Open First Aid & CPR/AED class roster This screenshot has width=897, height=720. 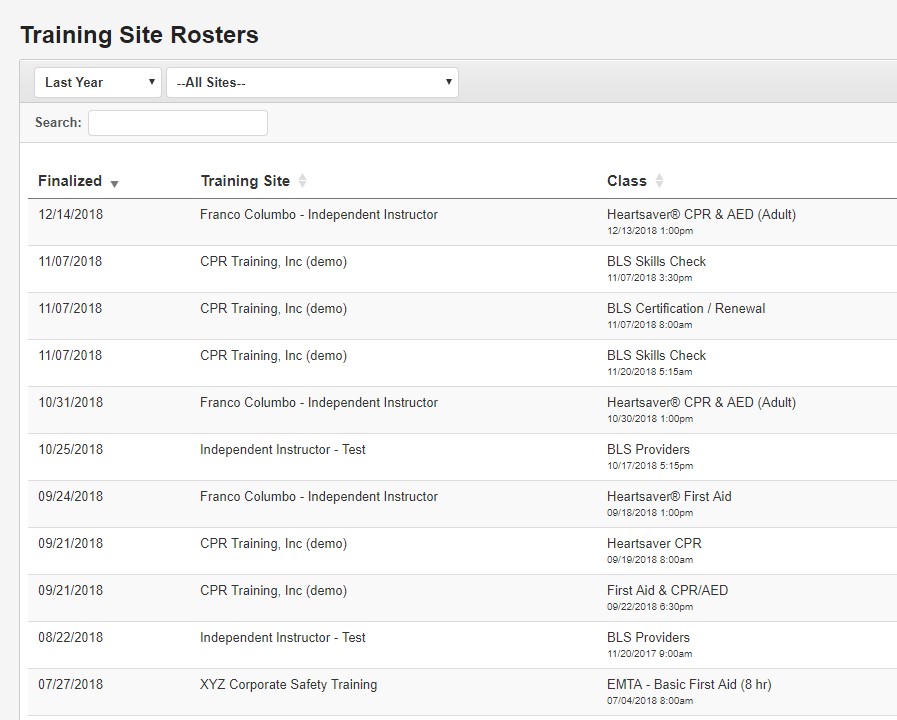[668, 590]
